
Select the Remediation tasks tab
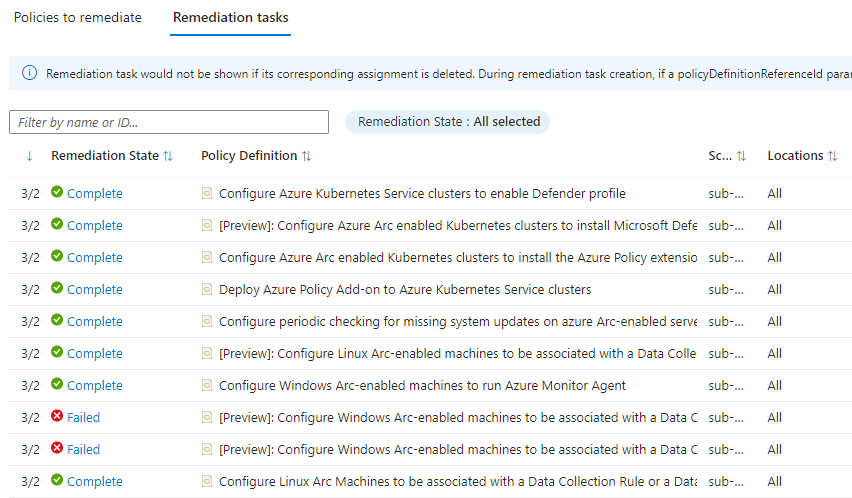[x=230, y=17]
